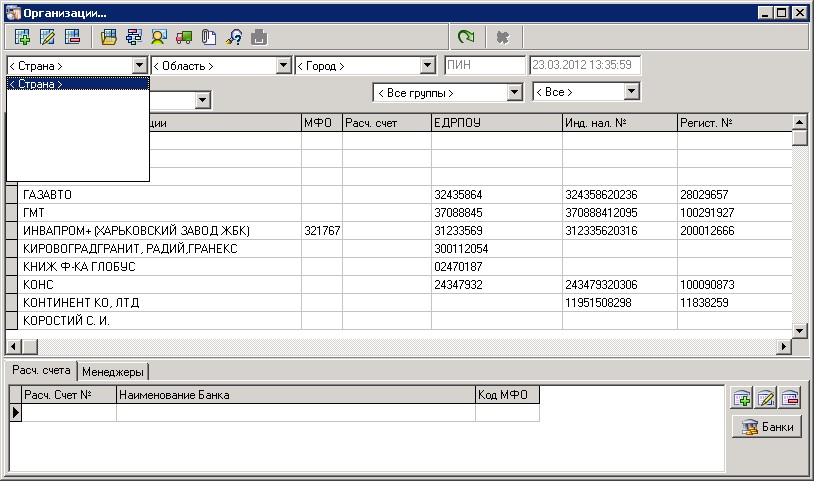Click the delivery truck toolbar icon

pos(184,37)
